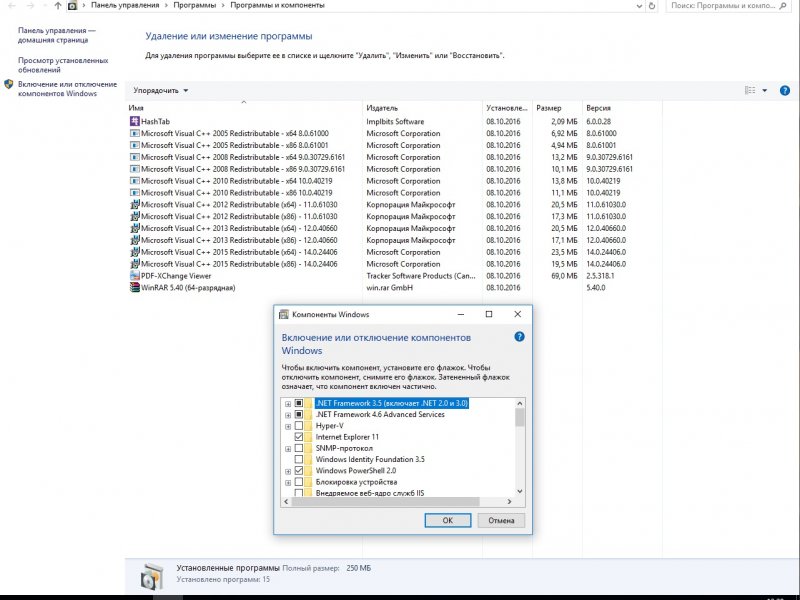
Task: Click the Компоненты Windows title bar icon
Action: (284, 314)
